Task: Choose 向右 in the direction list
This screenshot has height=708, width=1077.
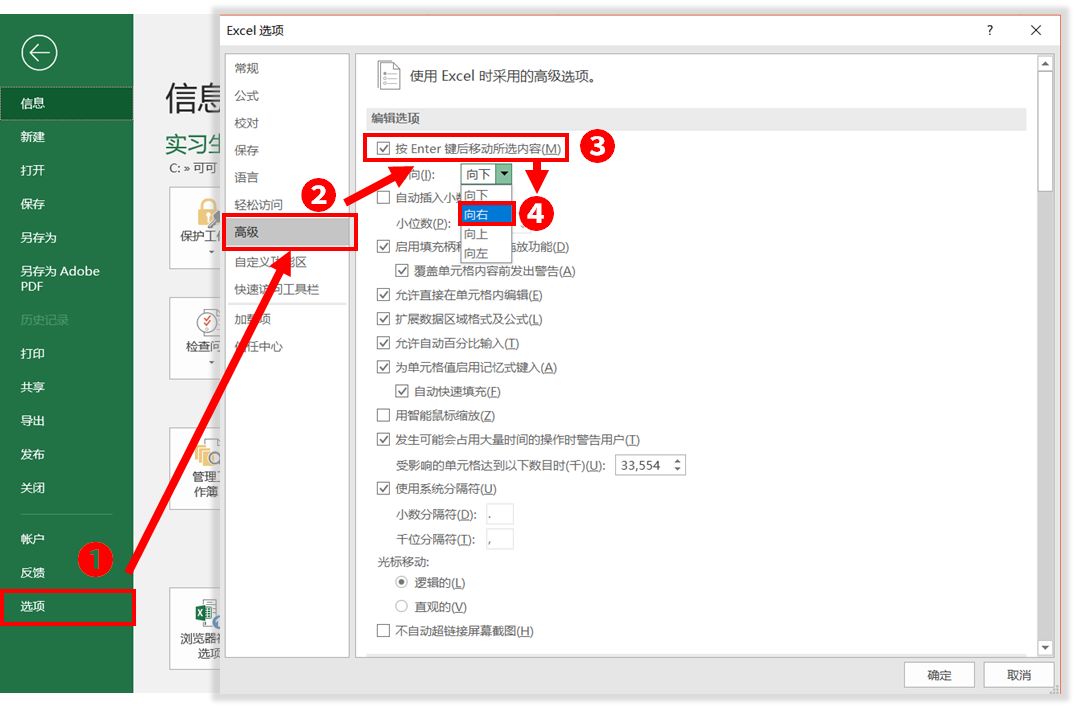Action: (x=486, y=214)
